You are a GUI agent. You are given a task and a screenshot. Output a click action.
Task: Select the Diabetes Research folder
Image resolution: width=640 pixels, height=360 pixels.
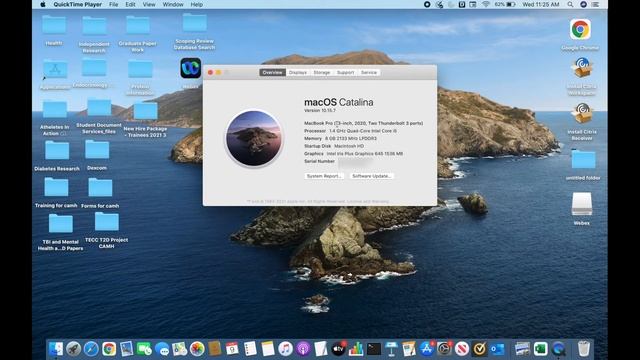[x=57, y=150]
